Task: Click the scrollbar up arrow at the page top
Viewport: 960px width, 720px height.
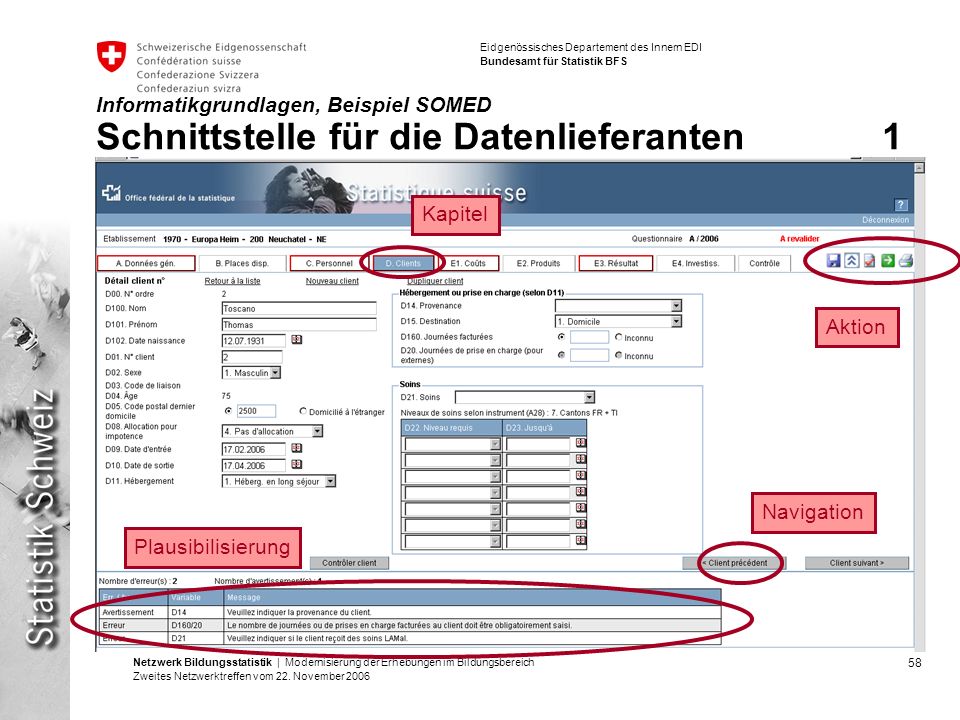Action: (x=919, y=167)
